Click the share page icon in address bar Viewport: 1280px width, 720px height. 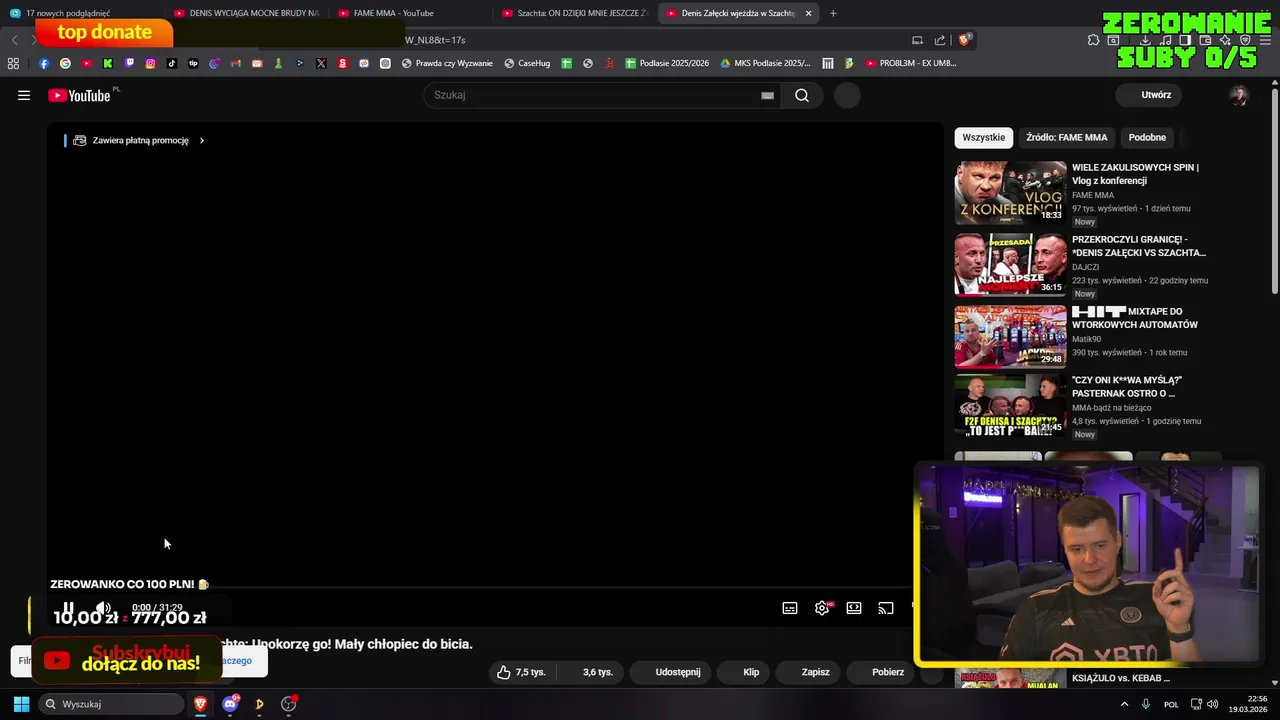pos(940,40)
